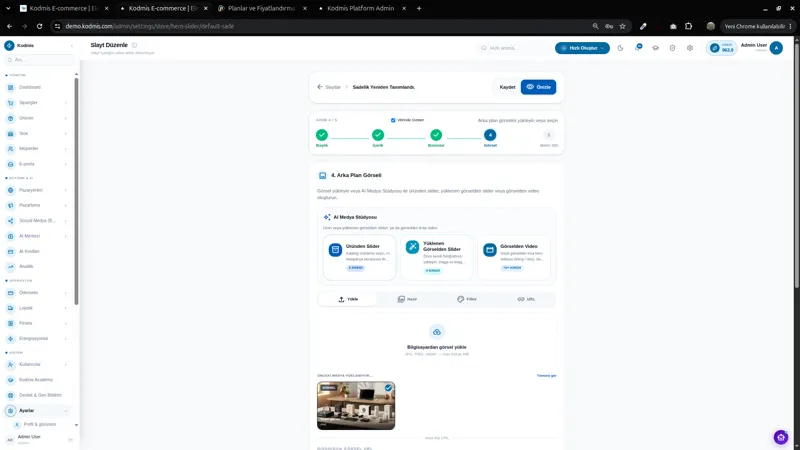Click the Kaydet button
Viewport: 800px width, 450px height.
click(x=507, y=87)
